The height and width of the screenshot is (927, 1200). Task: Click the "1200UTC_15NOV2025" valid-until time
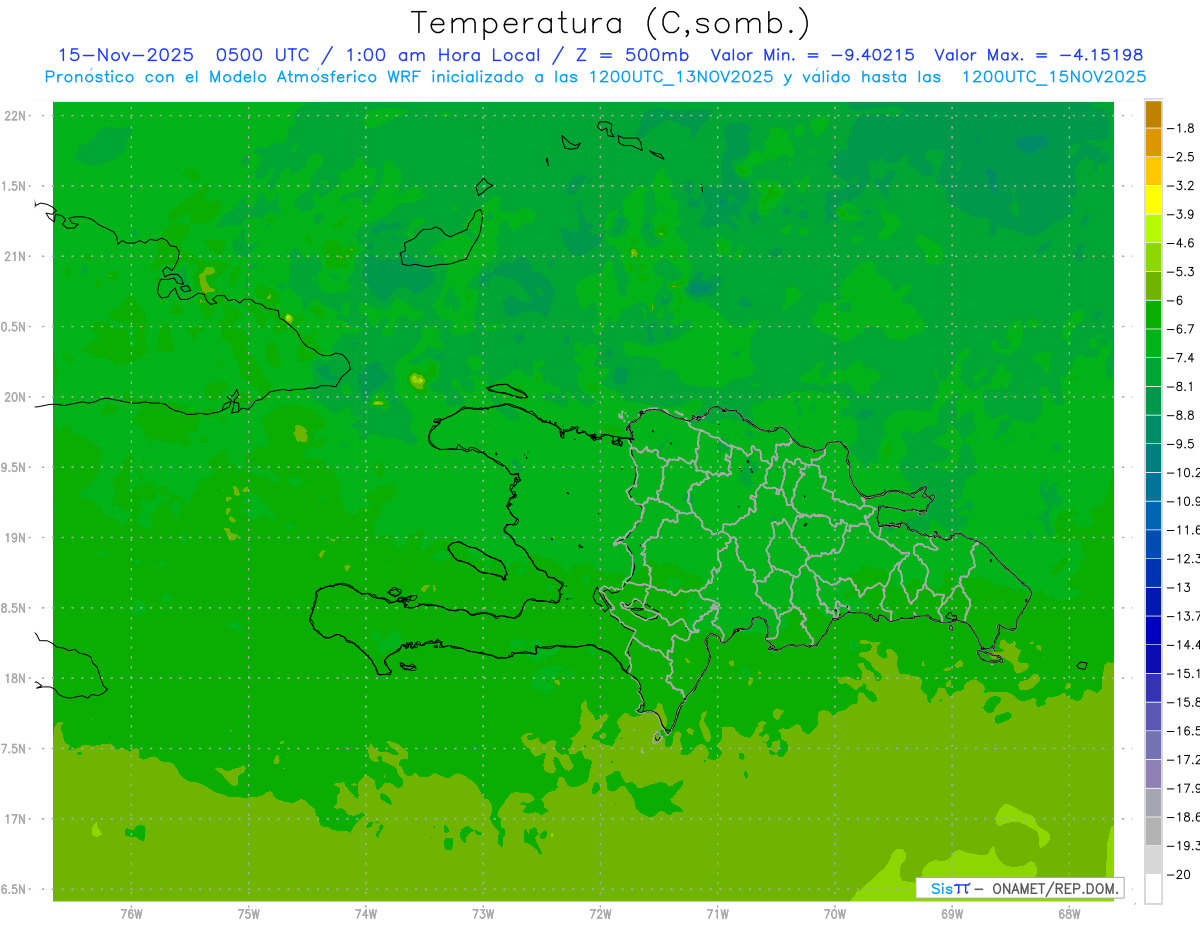[1054, 77]
